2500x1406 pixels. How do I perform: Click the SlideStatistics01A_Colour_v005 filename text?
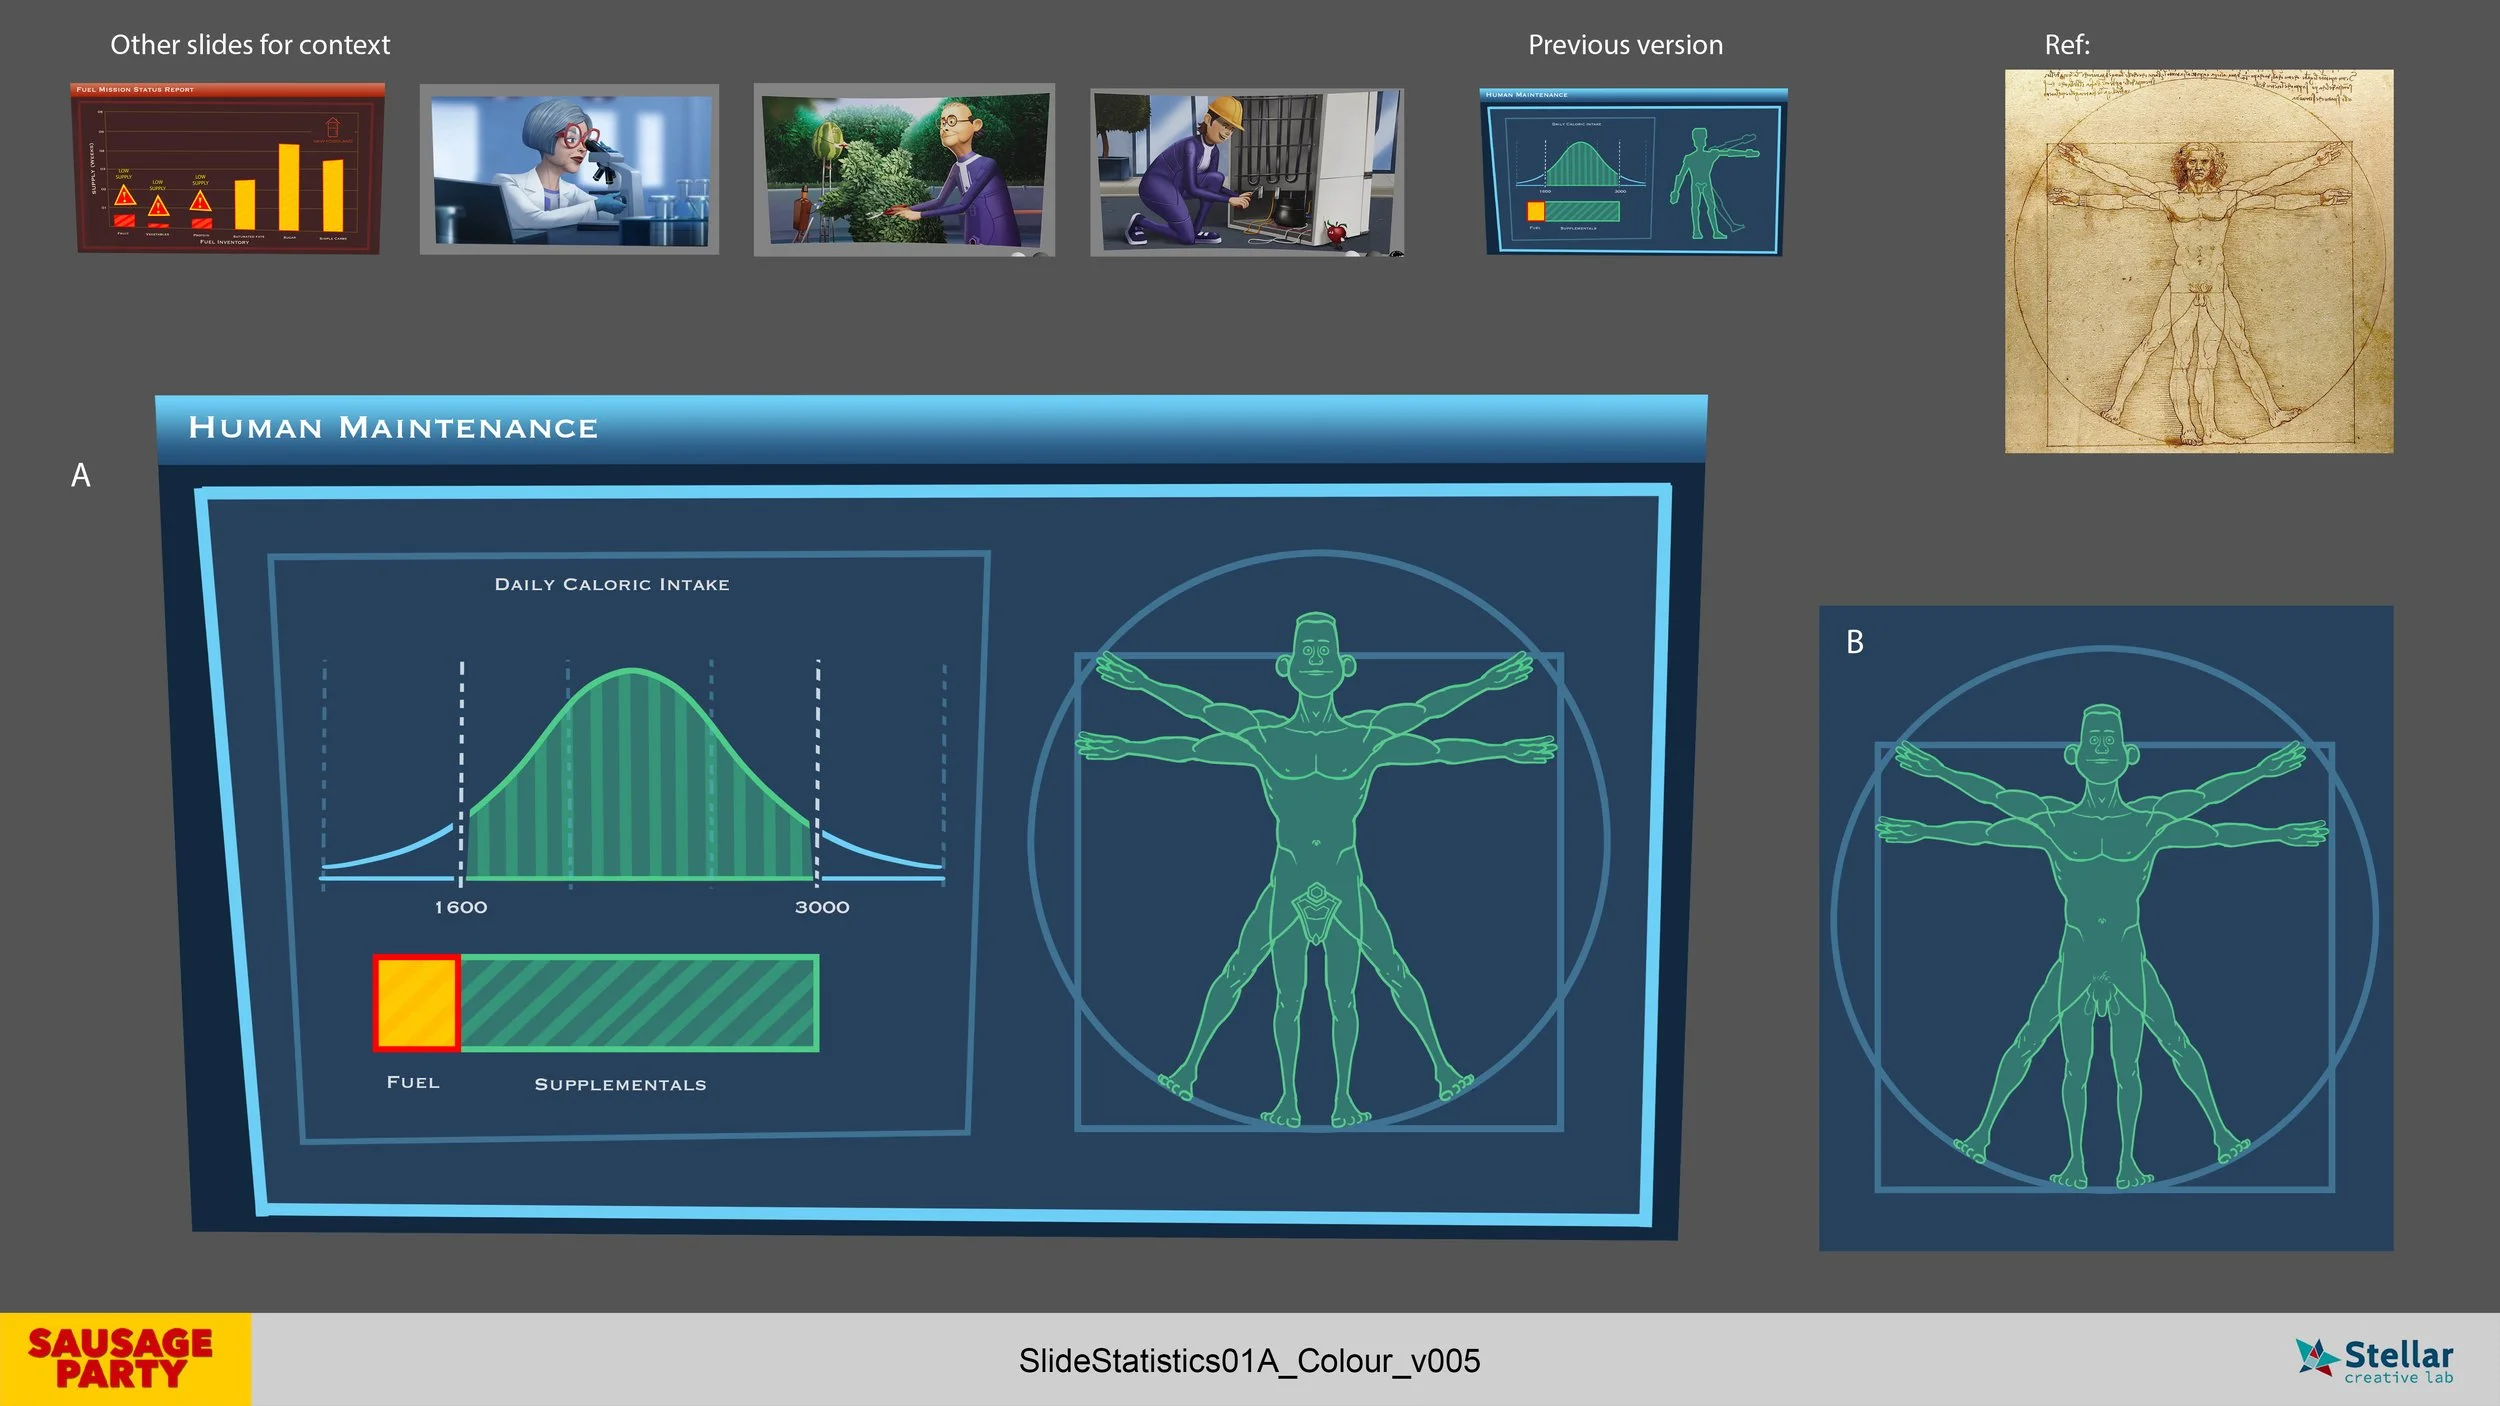tap(1249, 1360)
